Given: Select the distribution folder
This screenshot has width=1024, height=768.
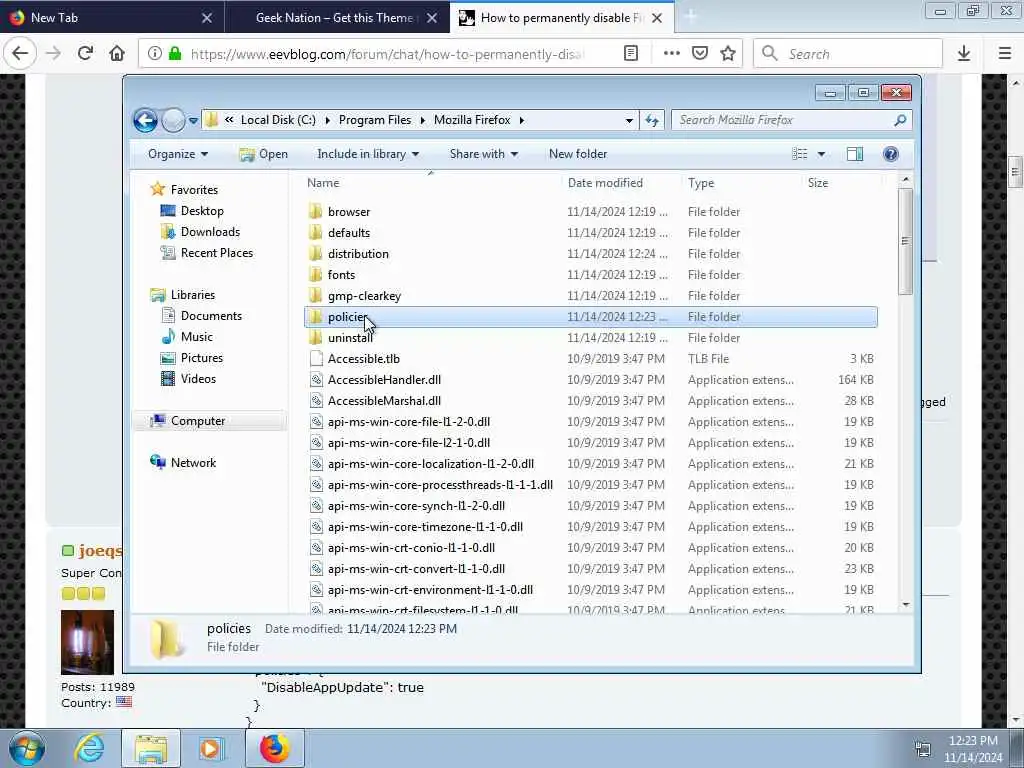Looking at the screenshot, I should [358, 254].
